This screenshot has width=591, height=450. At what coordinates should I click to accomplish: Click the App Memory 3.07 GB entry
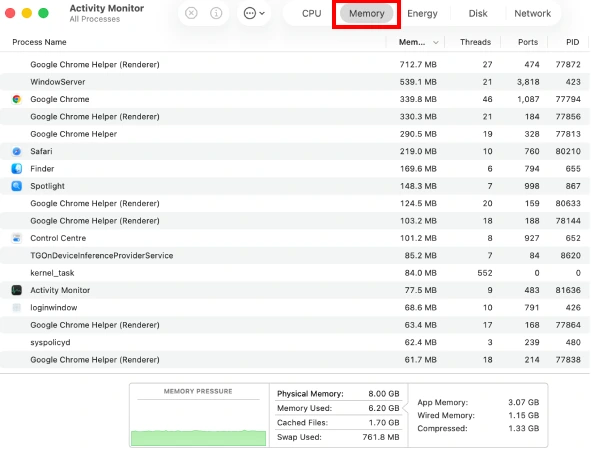pyautogui.click(x=478, y=402)
